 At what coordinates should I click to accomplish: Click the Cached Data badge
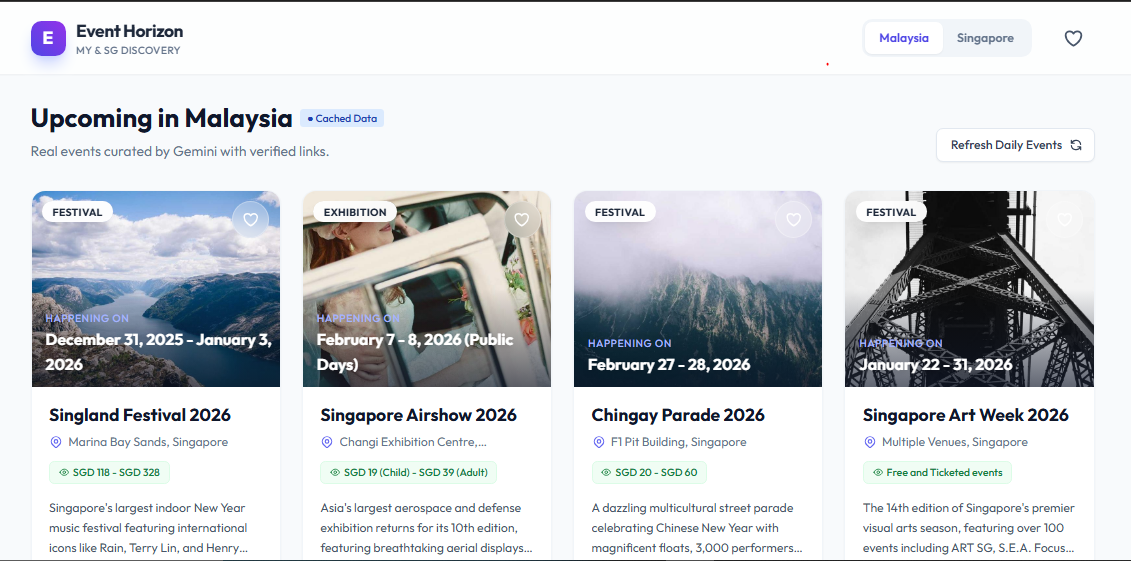pos(342,118)
